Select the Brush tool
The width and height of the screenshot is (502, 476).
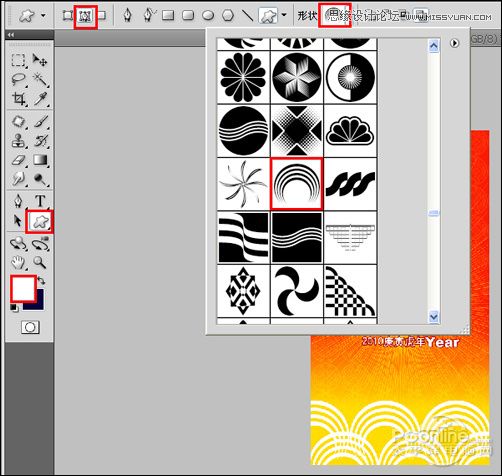(x=40, y=121)
